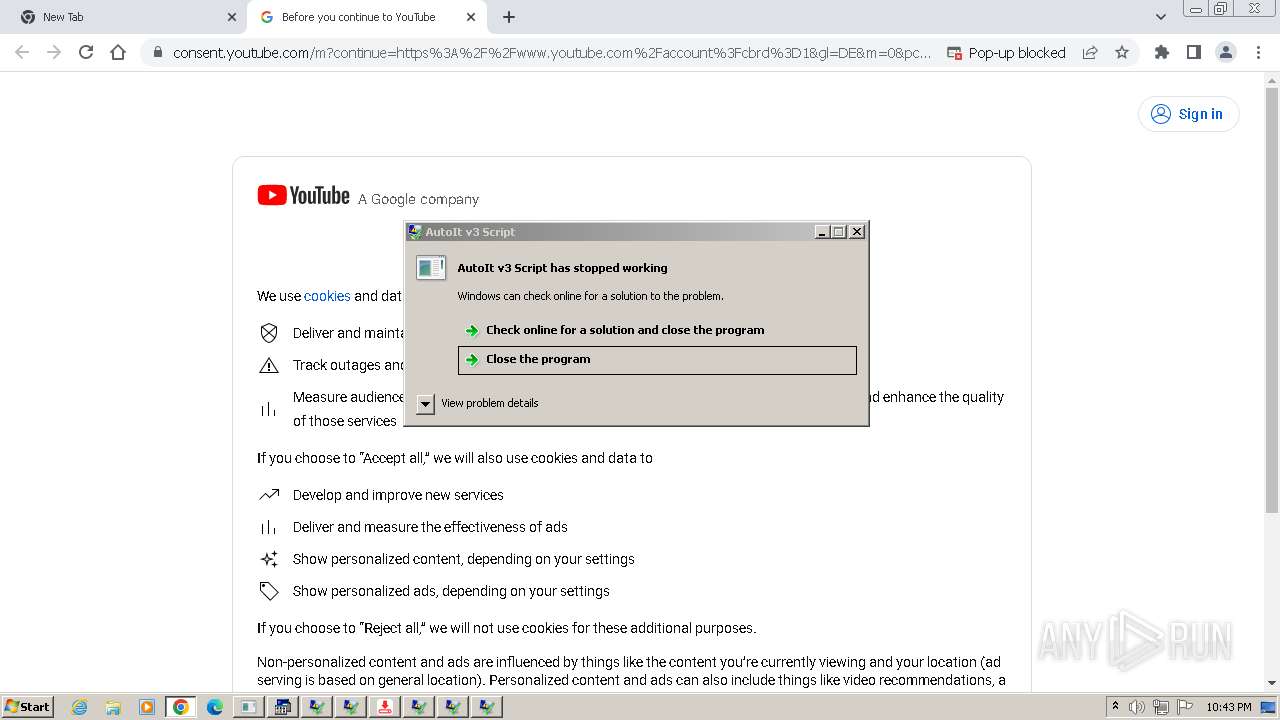Restore down the Chrome window

tap(1221, 8)
